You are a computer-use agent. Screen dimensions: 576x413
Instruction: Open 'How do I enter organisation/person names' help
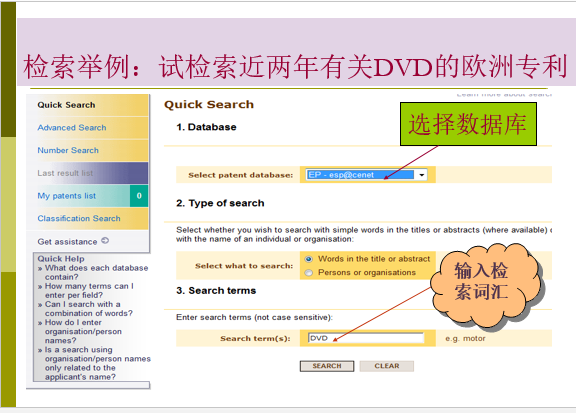(83, 331)
